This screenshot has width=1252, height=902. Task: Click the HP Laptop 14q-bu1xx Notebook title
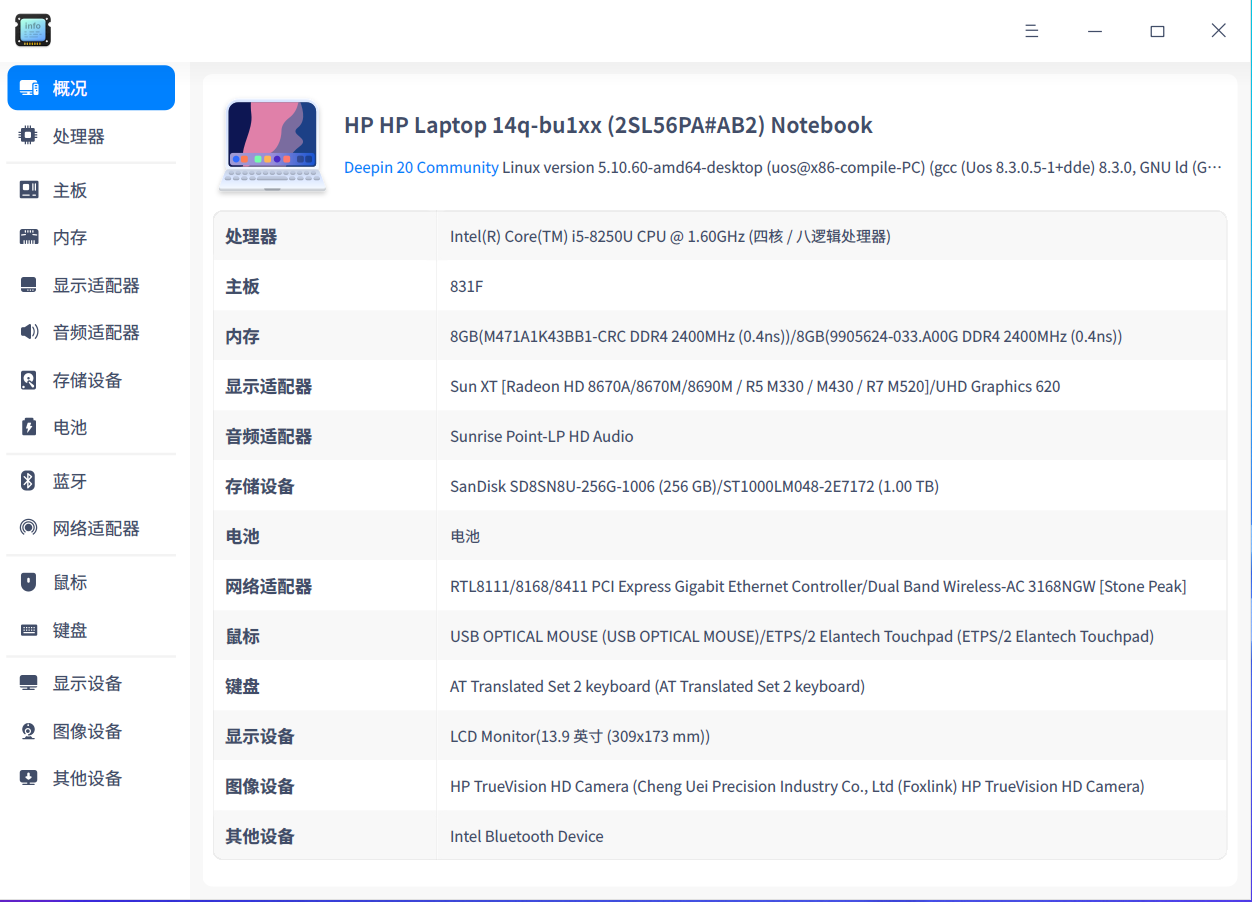click(x=608, y=125)
